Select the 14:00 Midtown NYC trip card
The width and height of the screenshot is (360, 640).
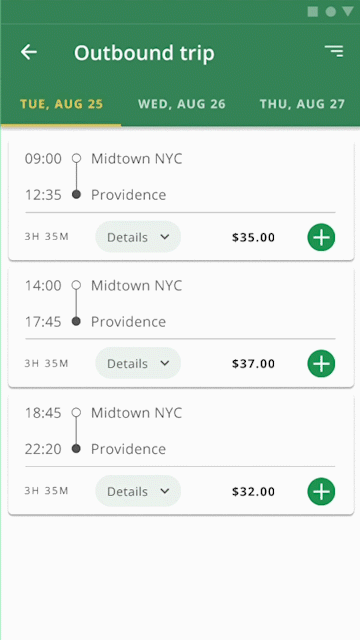[181, 327]
